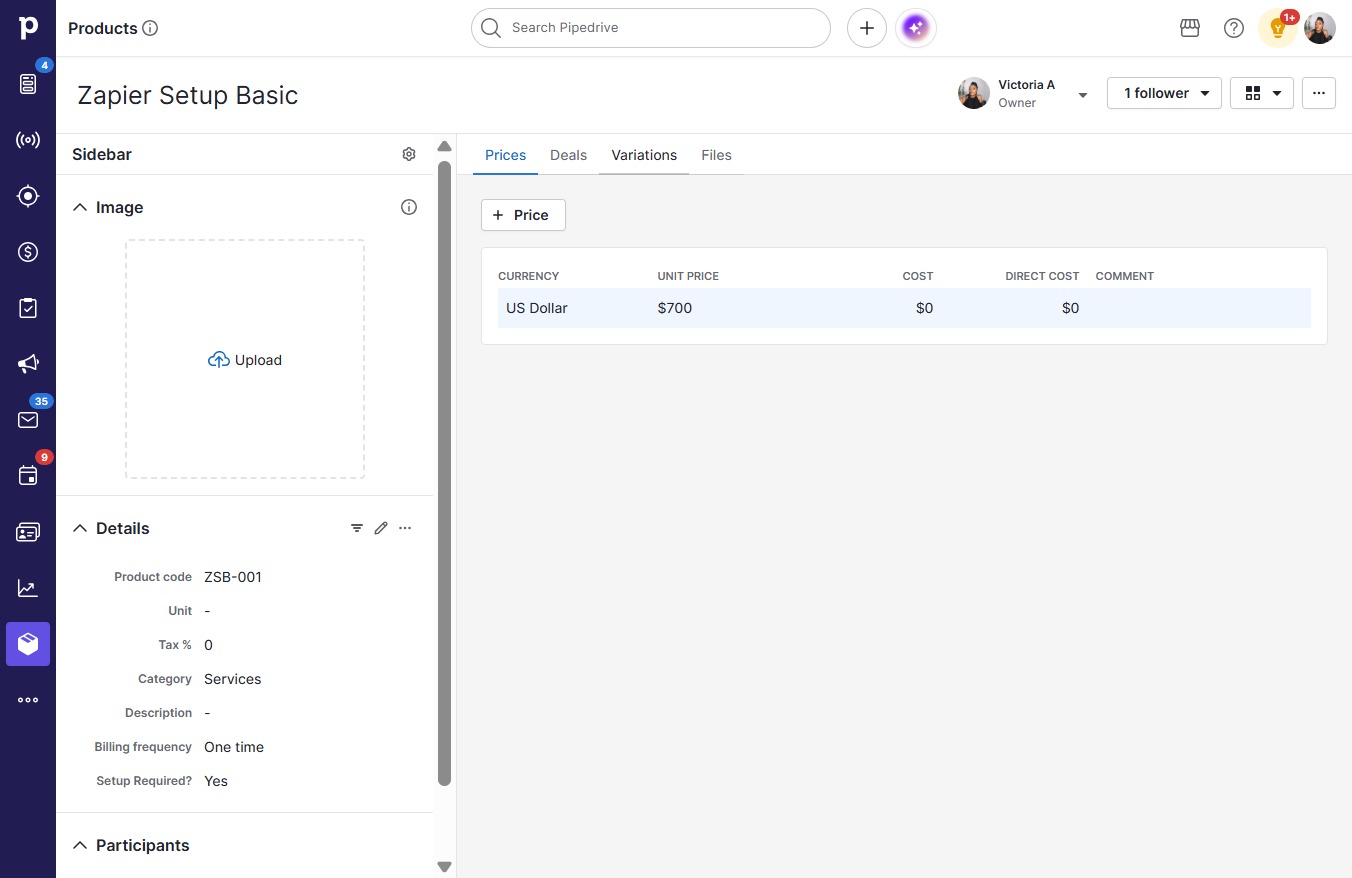Open the target-shaped focus icon in sidebar

coord(28,196)
